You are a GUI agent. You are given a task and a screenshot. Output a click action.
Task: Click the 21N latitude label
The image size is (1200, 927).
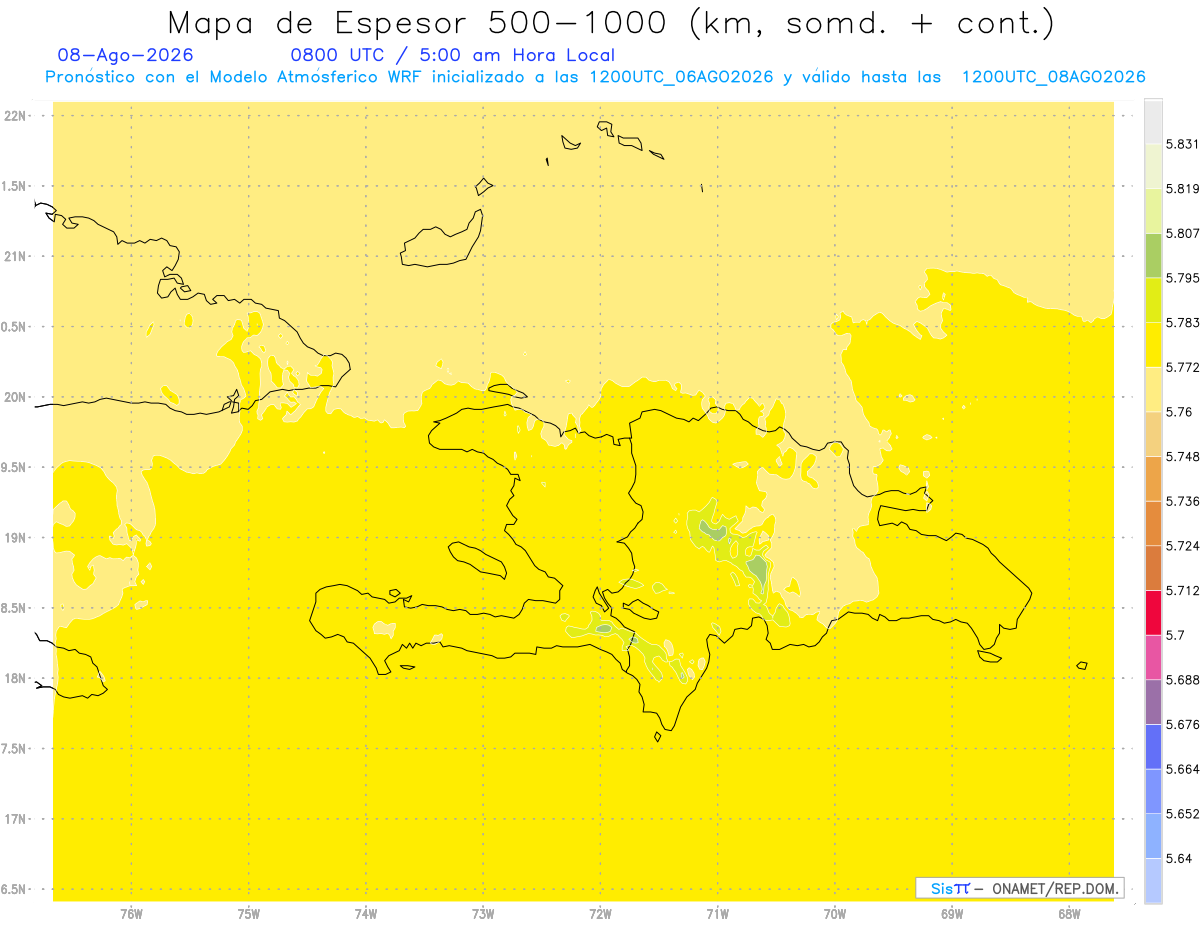[15, 257]
